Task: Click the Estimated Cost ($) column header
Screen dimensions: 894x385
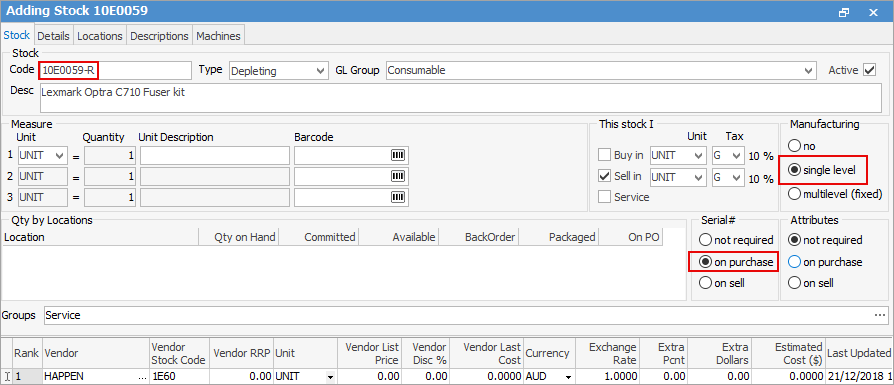Action: coord(789,354)
